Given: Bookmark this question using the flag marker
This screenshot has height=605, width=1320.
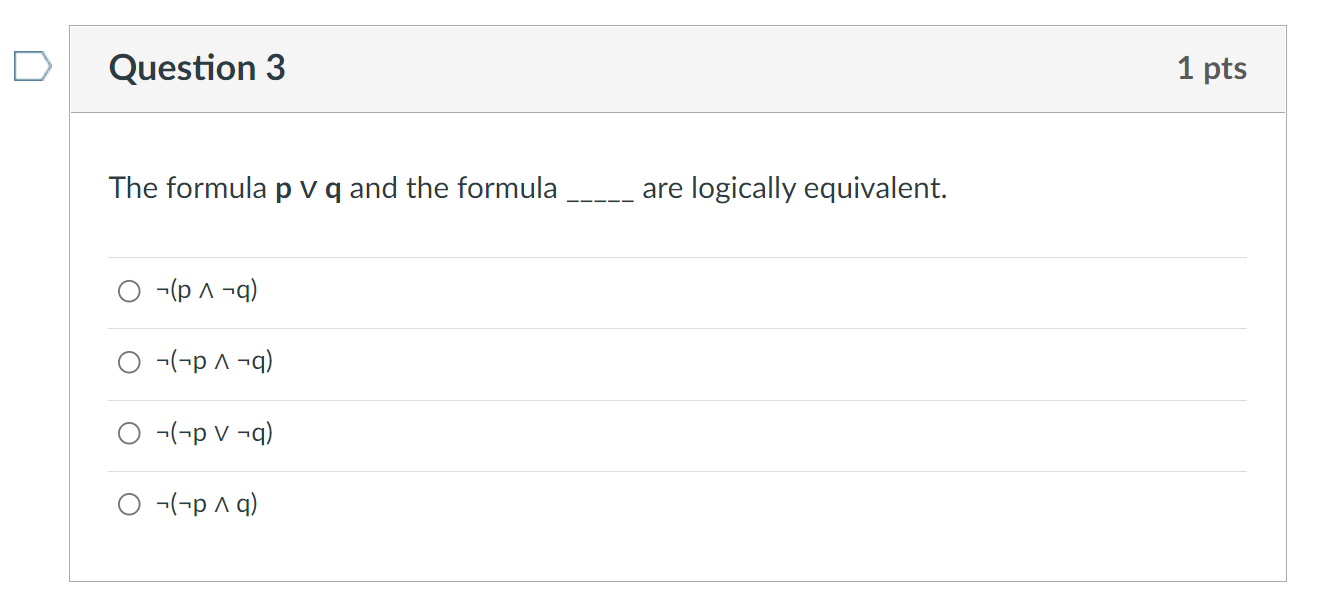Looking at the screenshot, I should (31, 67).
